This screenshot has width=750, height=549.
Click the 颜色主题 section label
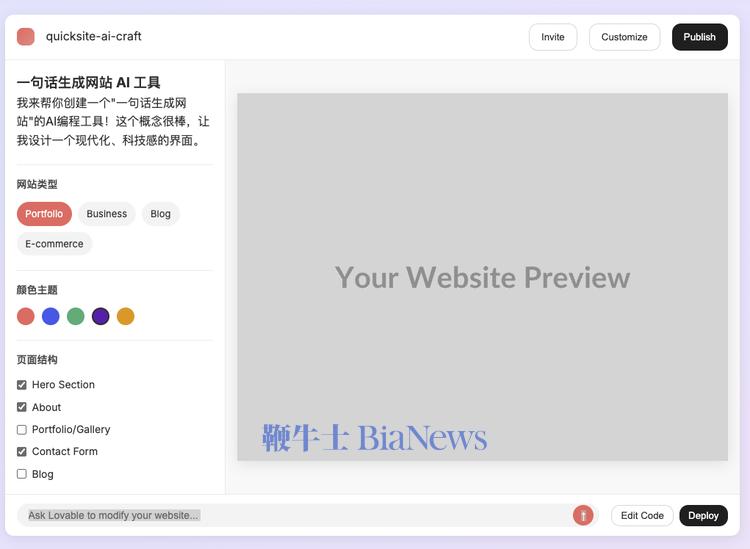[x=37, y=290]
